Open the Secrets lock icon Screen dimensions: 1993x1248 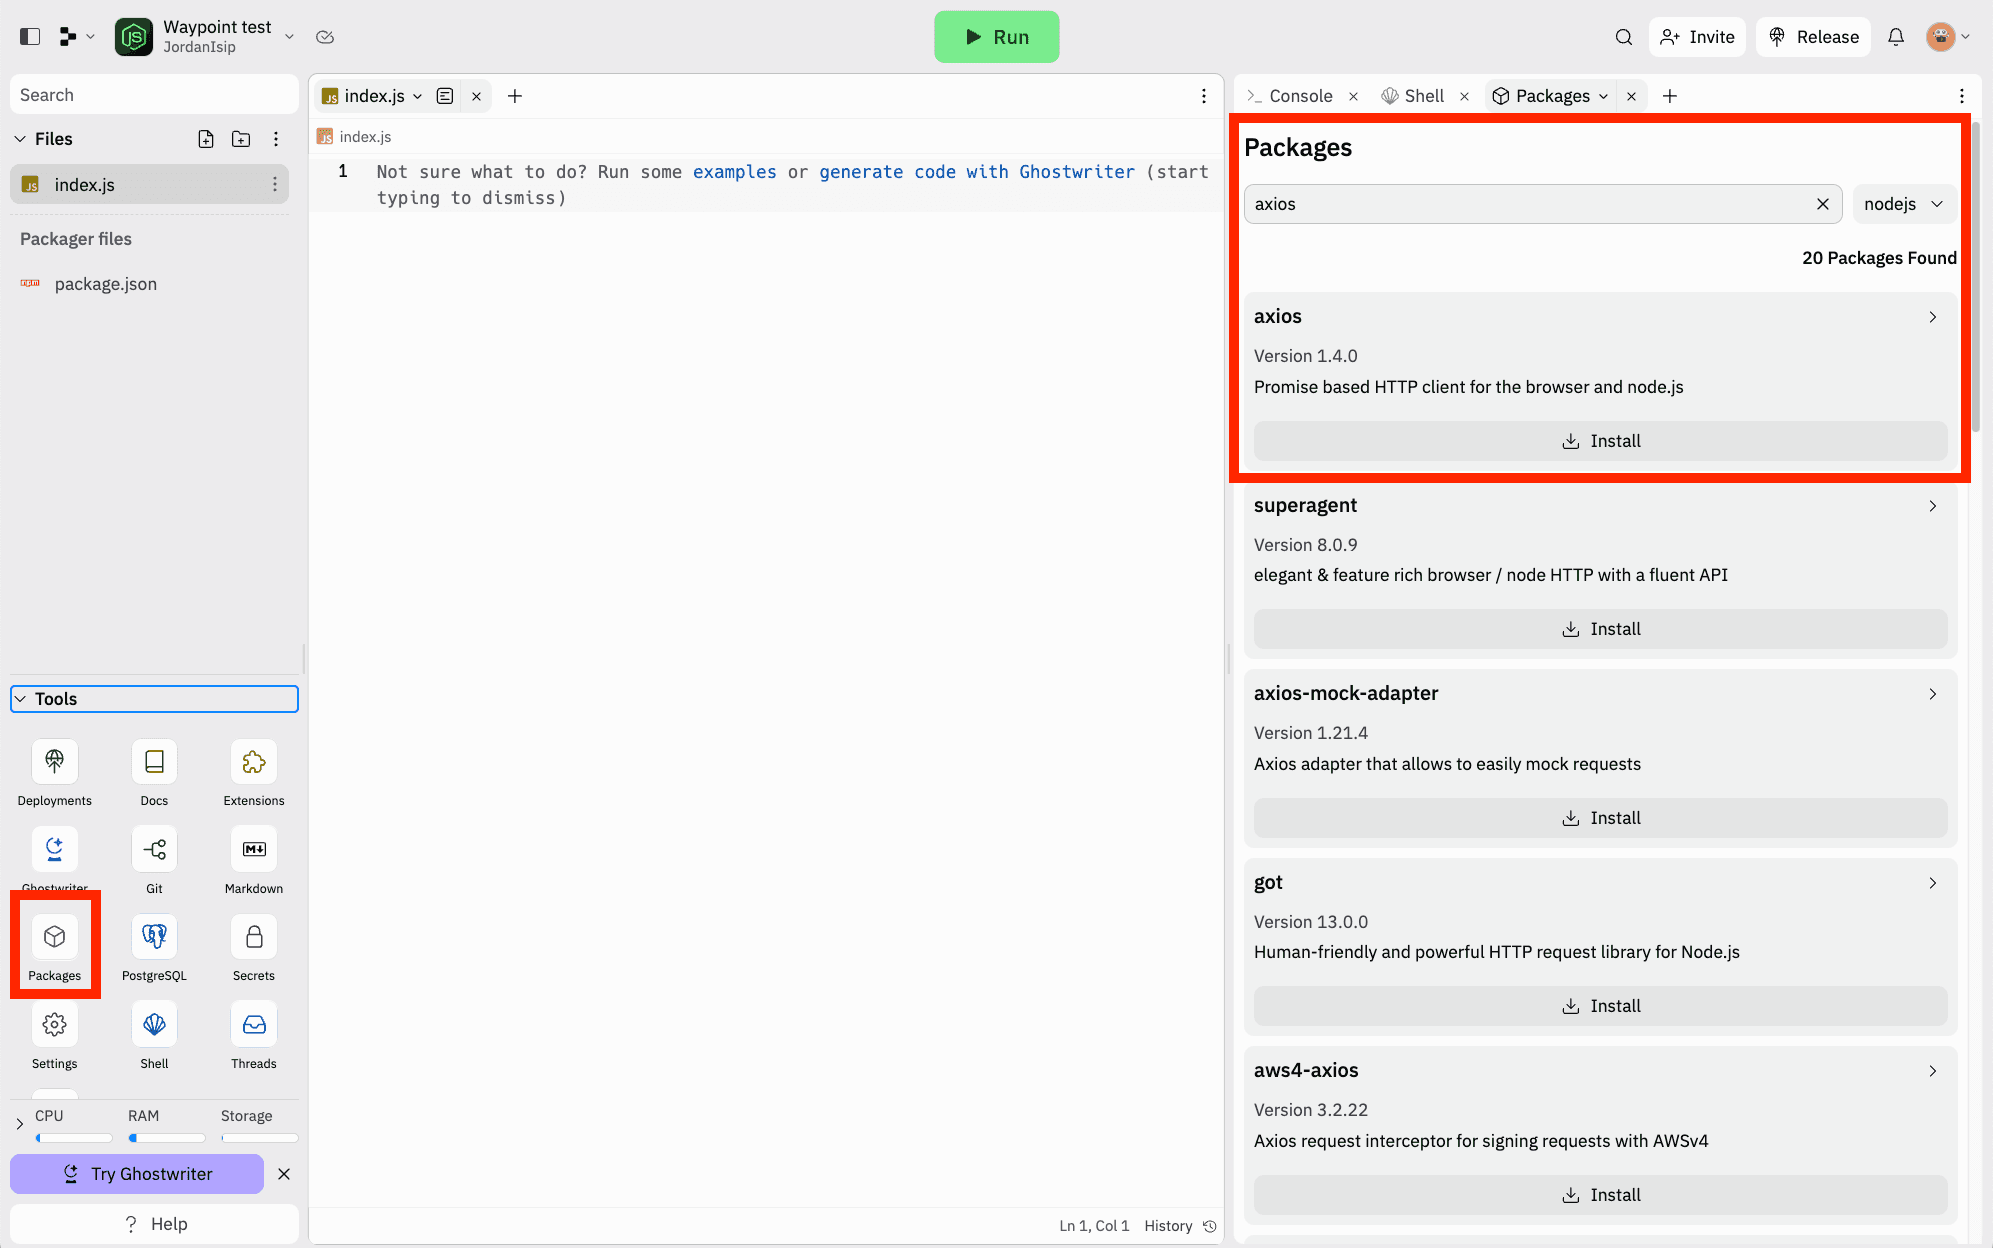point(254,938)
